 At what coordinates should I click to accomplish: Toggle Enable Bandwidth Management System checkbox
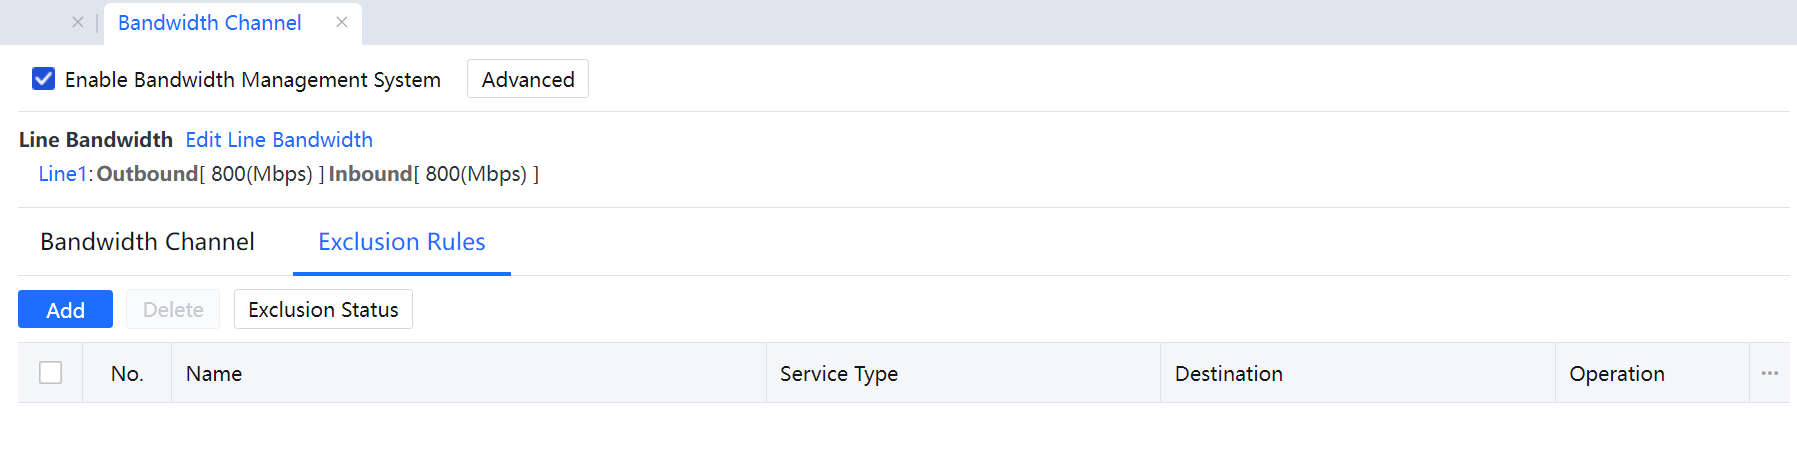(x=44, y=79)
